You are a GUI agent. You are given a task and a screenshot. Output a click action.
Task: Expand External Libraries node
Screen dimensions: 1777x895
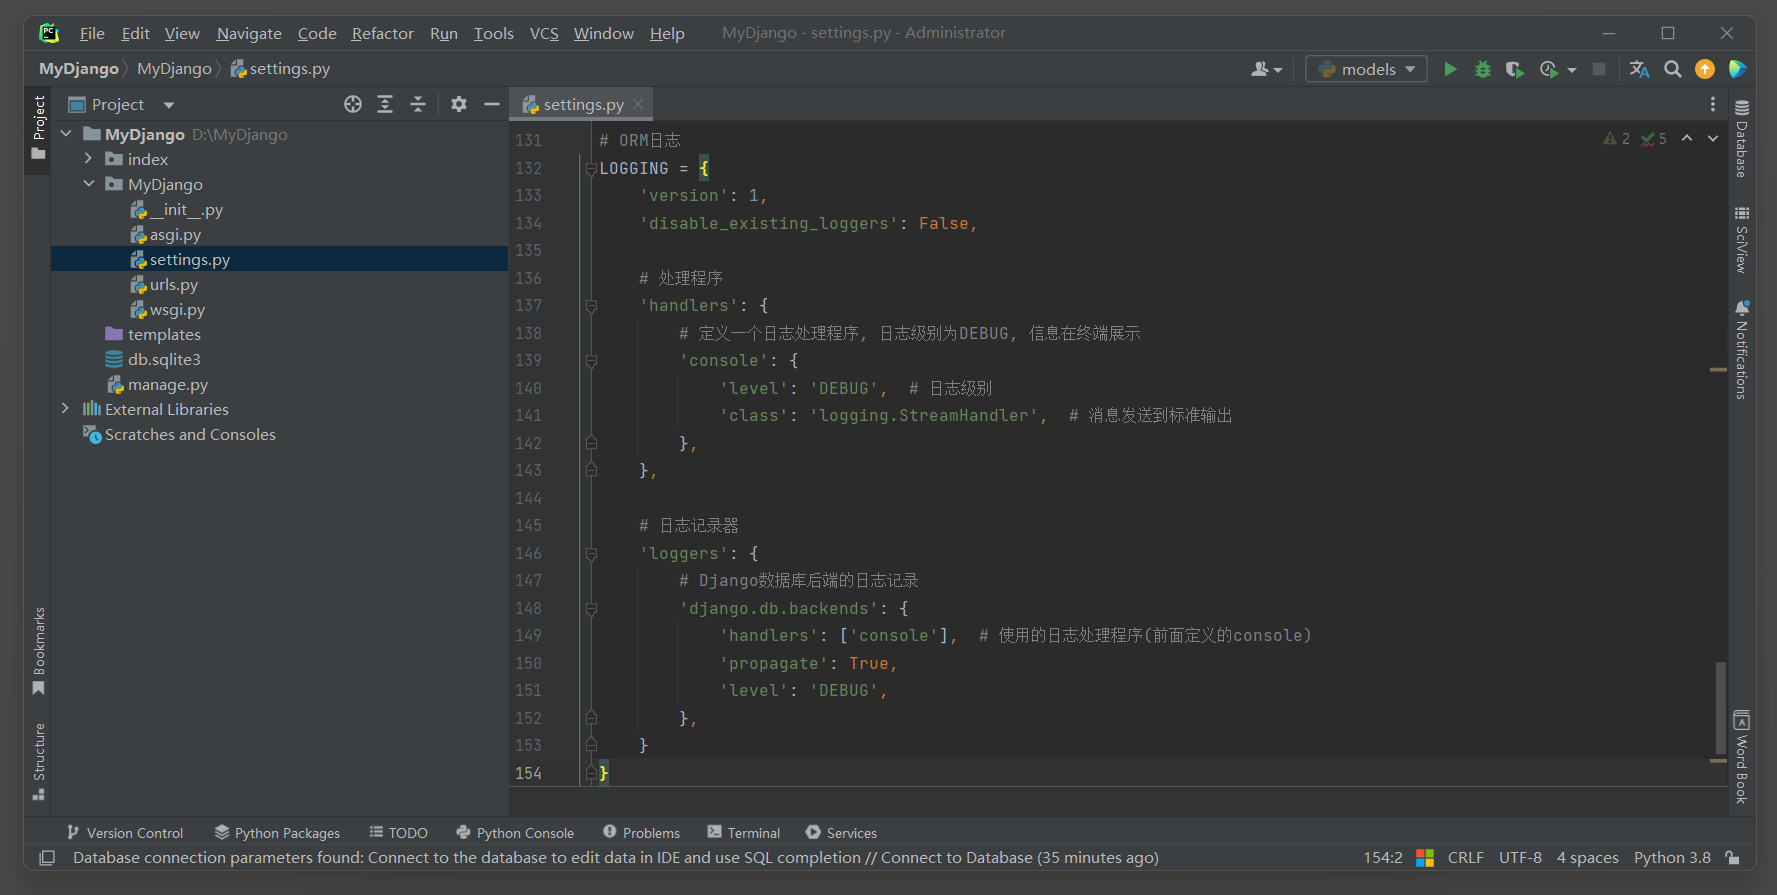tap(66, 409)
